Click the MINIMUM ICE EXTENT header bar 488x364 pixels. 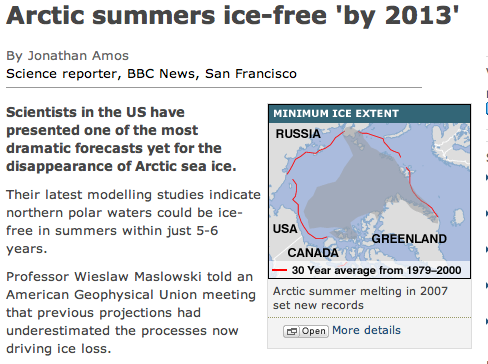pos(369,114)
